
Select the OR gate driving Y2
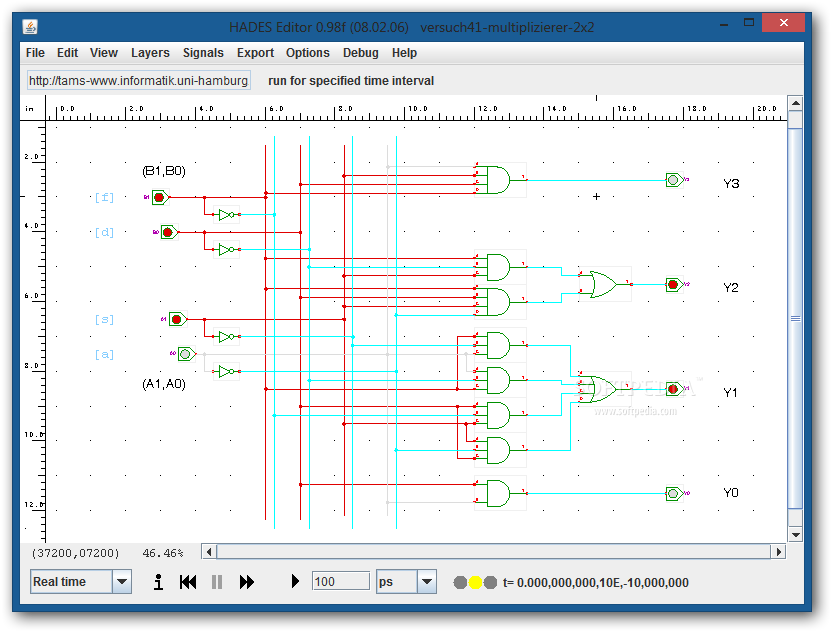point(604,284)
